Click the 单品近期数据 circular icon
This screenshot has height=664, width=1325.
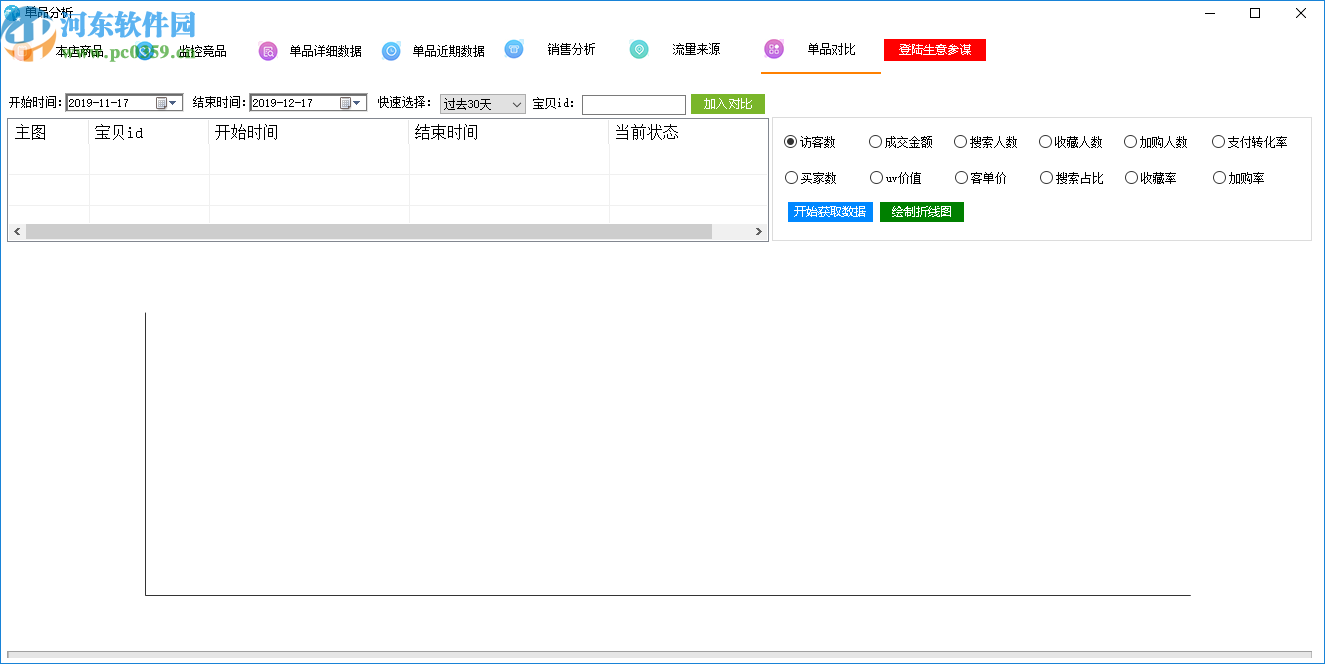390,49
